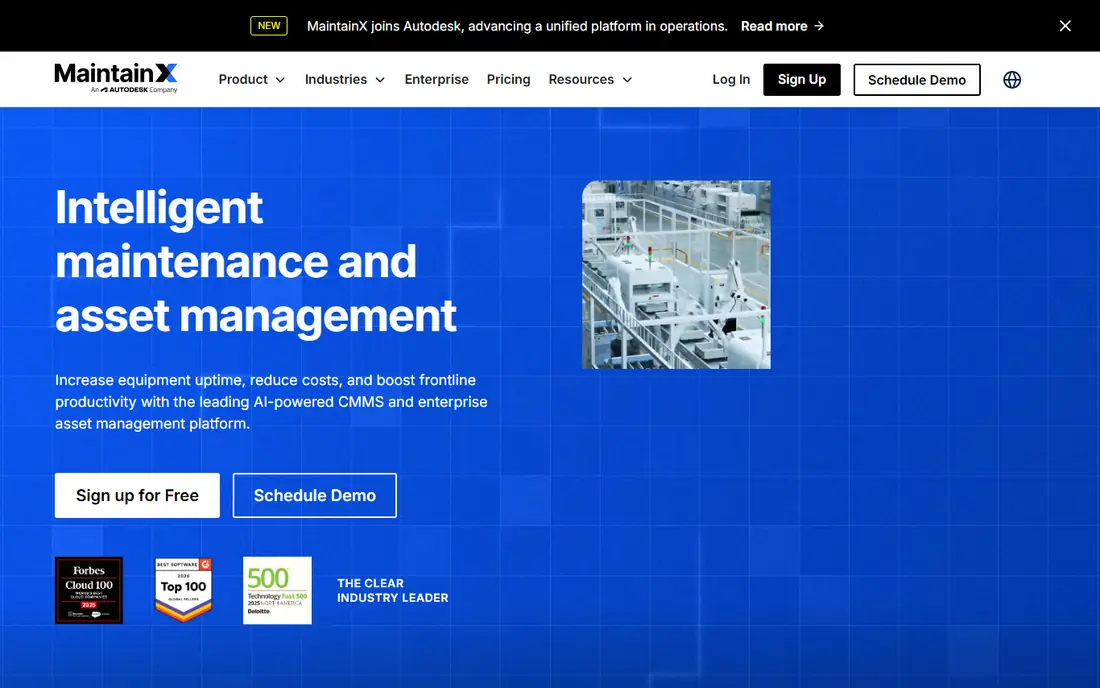This screenshot has height=688, width=1100.
Task: Click the NEW badge in the banner
Action: tap(269, 26)
